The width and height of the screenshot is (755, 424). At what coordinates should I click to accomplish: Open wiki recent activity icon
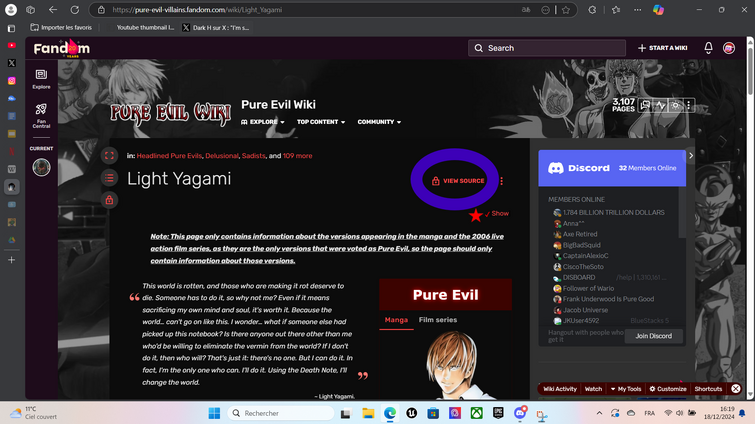click(x=661, y=104)
